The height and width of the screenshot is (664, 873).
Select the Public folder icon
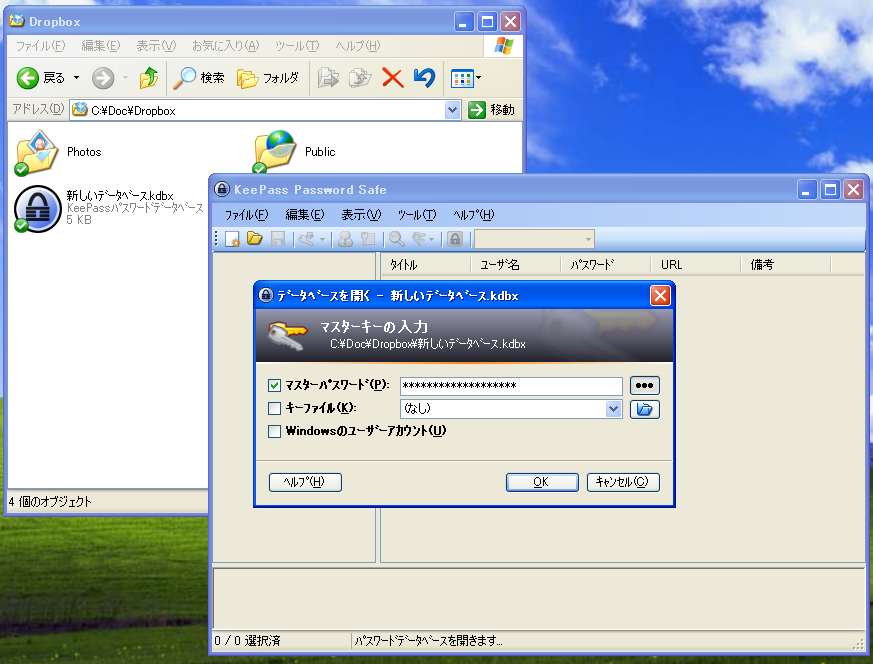click(x=275, y=152)
